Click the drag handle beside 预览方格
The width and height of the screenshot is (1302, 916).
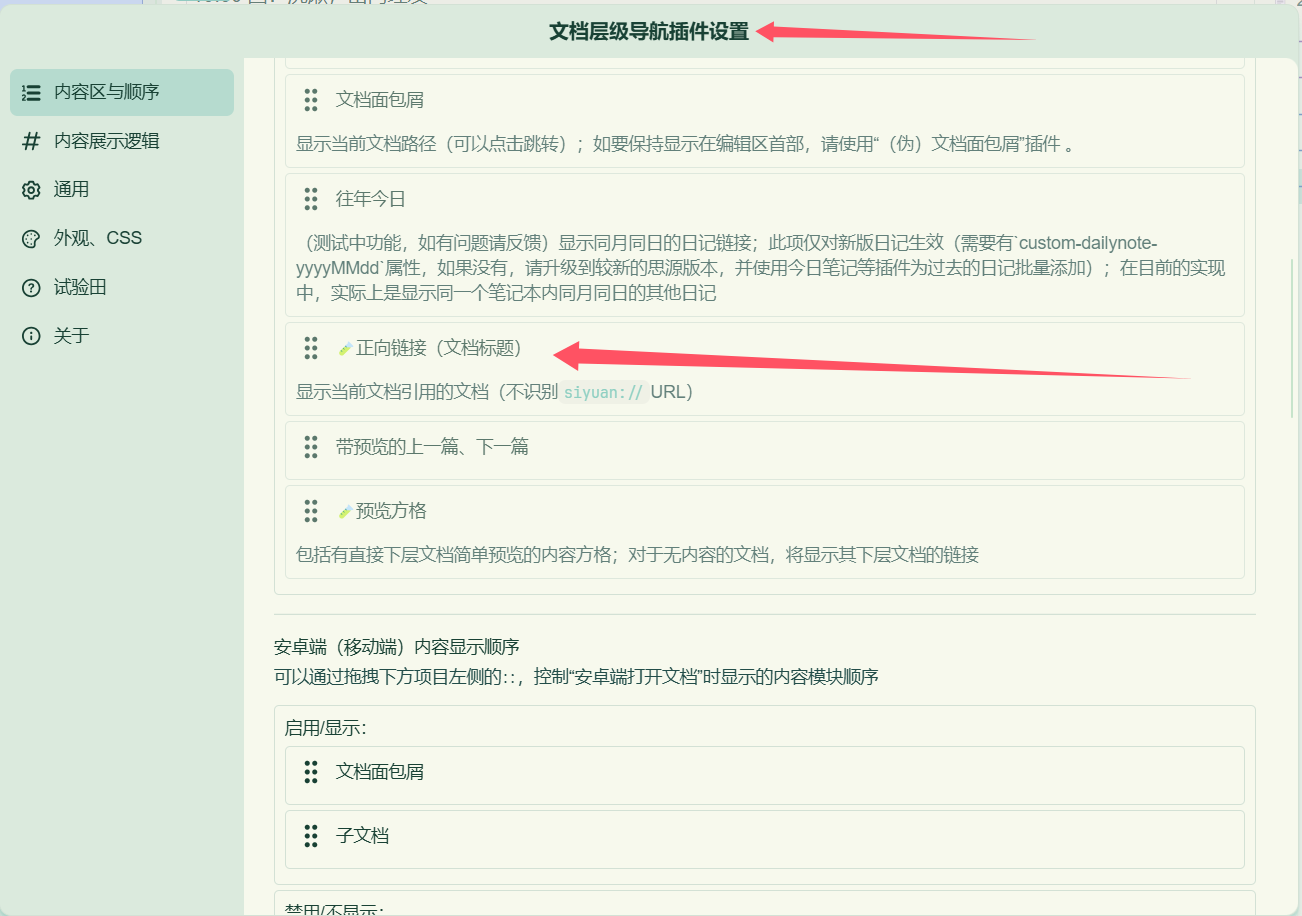click(x=311, y=511)
